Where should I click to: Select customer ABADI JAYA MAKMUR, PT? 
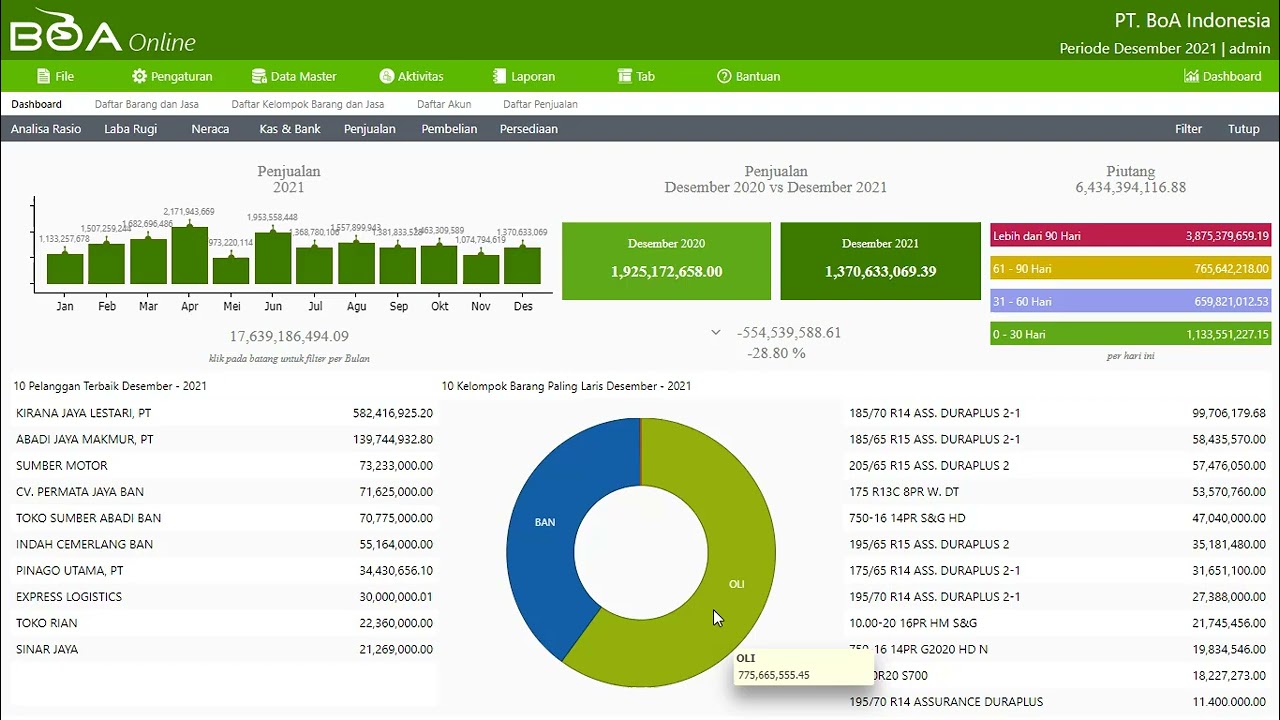(224, 439)
